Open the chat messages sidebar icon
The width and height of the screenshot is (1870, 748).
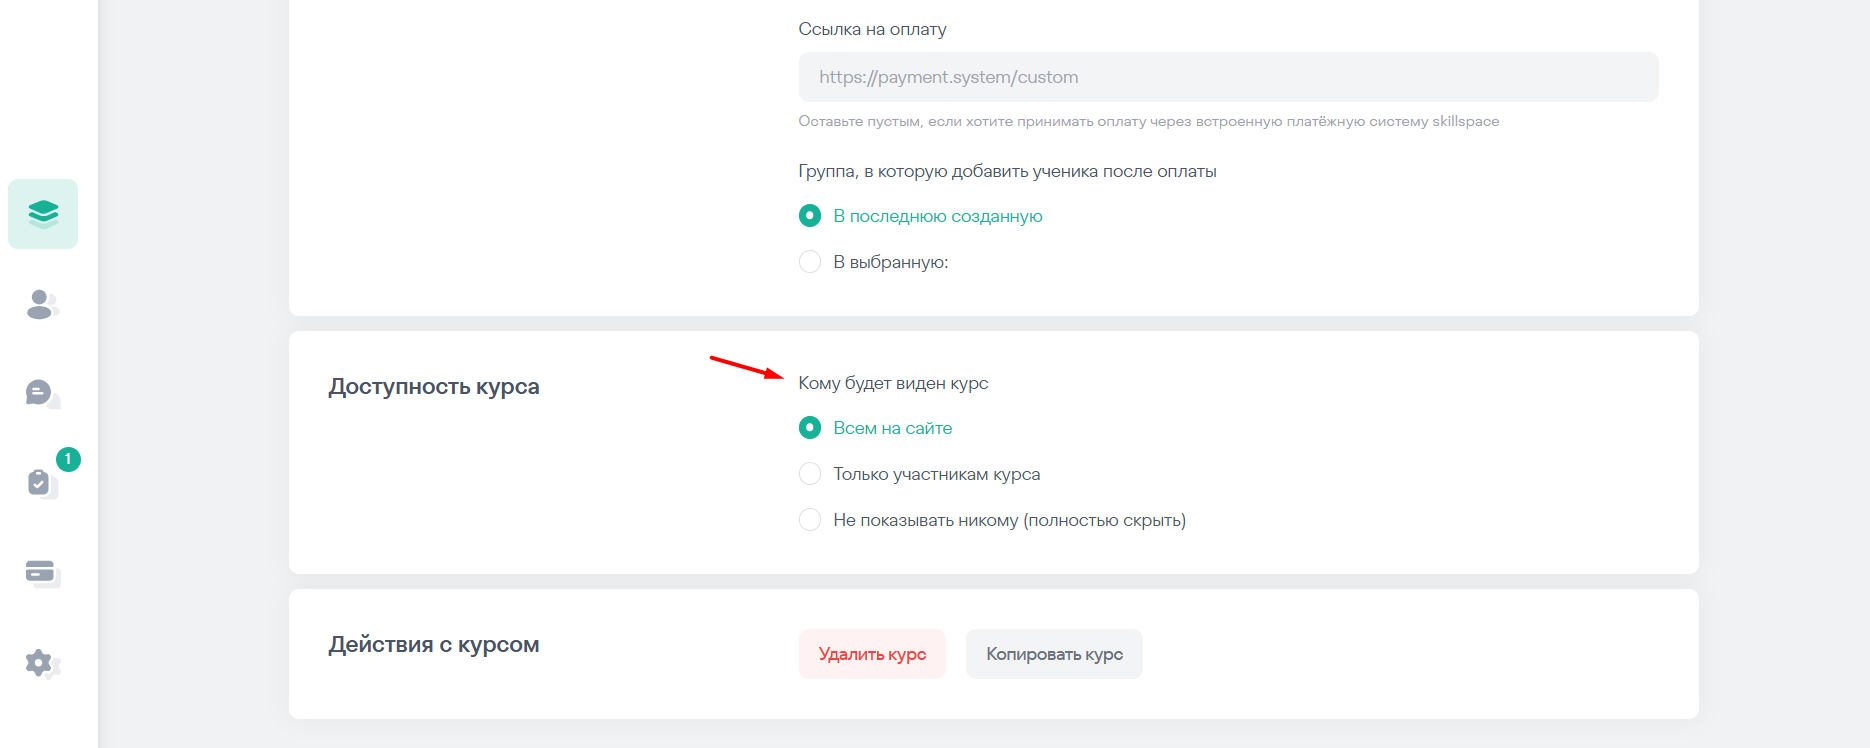coord(42,393)
